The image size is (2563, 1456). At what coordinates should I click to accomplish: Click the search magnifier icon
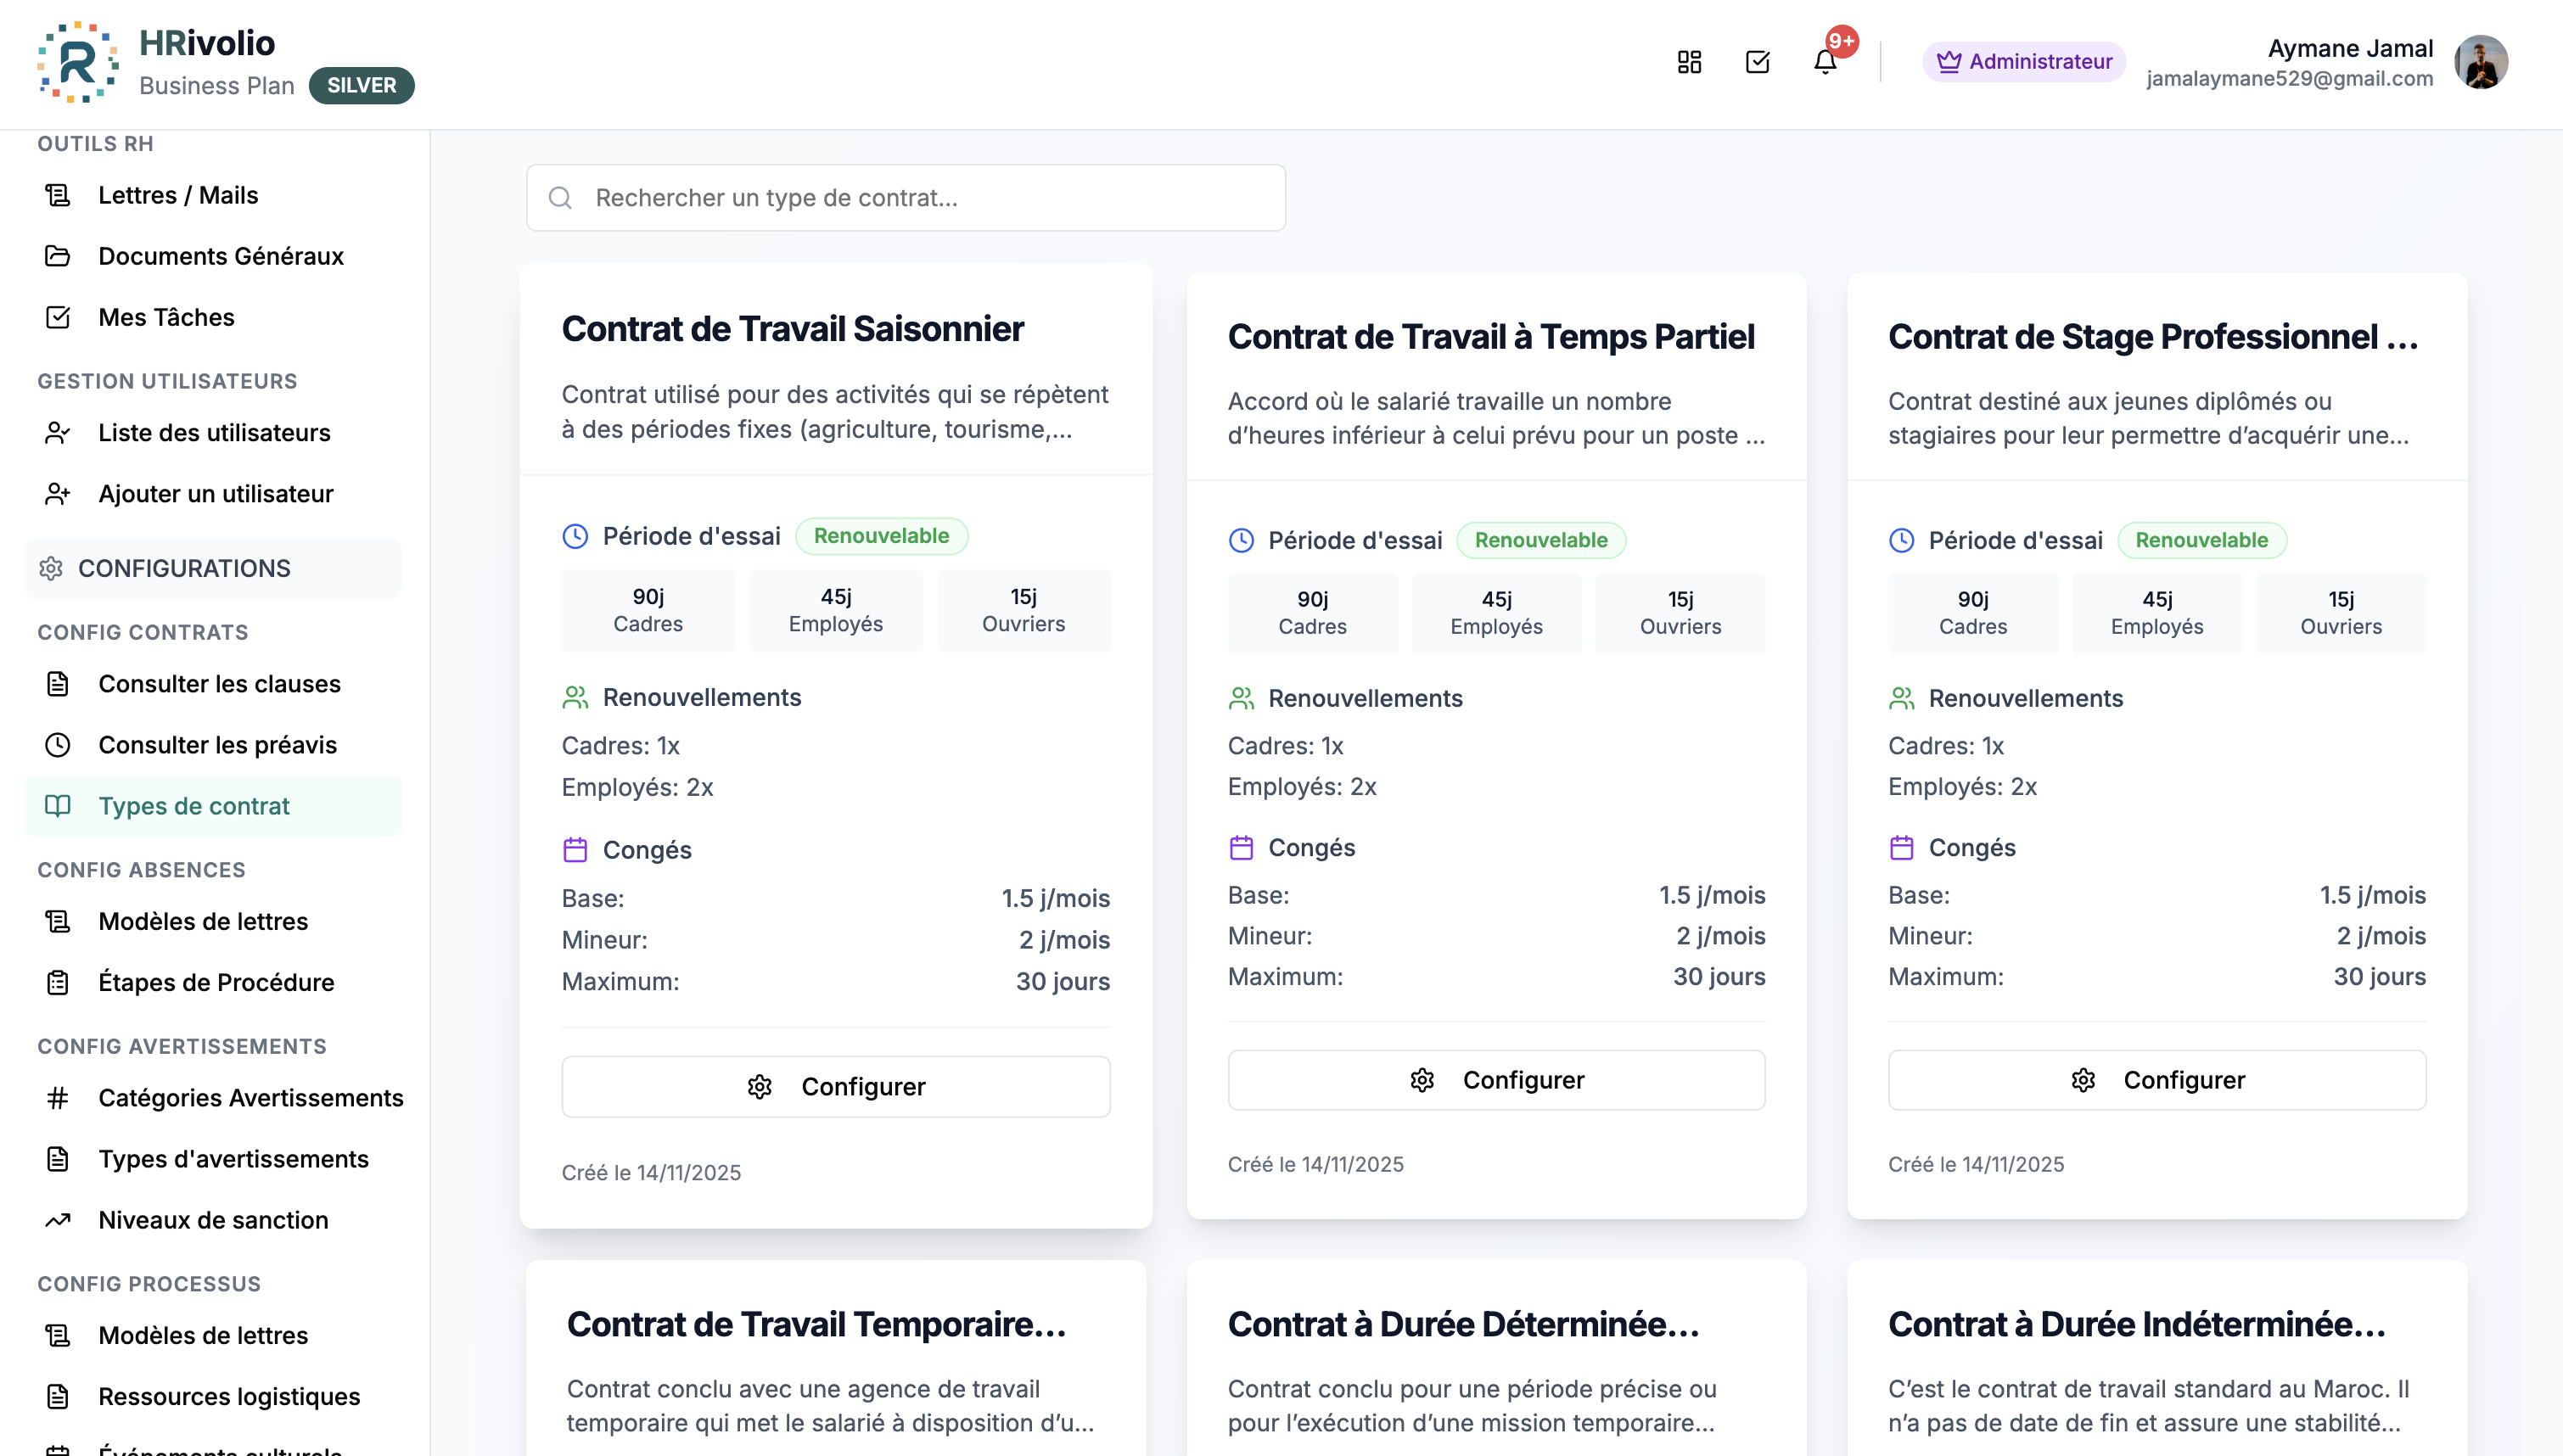[x=560, y=198]
